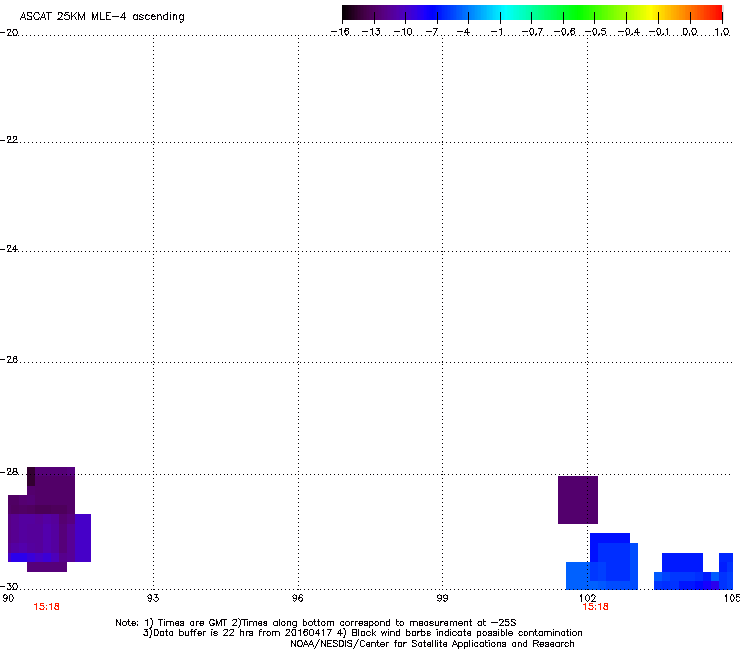The image size is (740, 650).
Task: Click the 96 longitude axis label
Action: pos(297,598)
